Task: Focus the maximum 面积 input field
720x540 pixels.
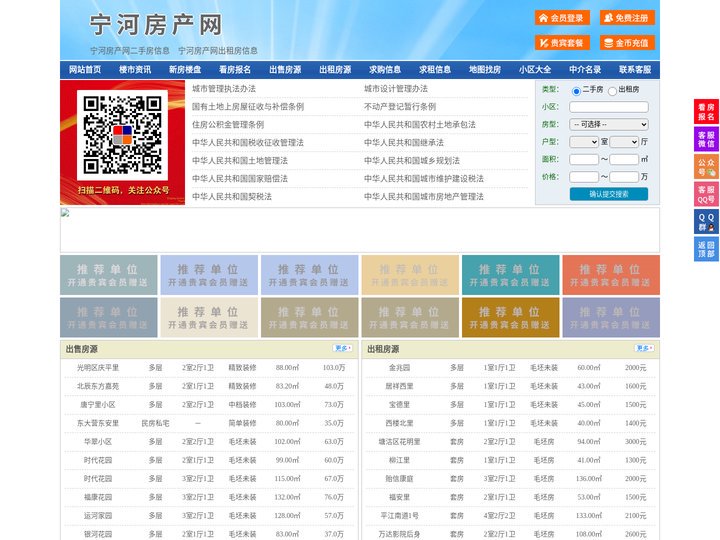Action: [624, 159]
